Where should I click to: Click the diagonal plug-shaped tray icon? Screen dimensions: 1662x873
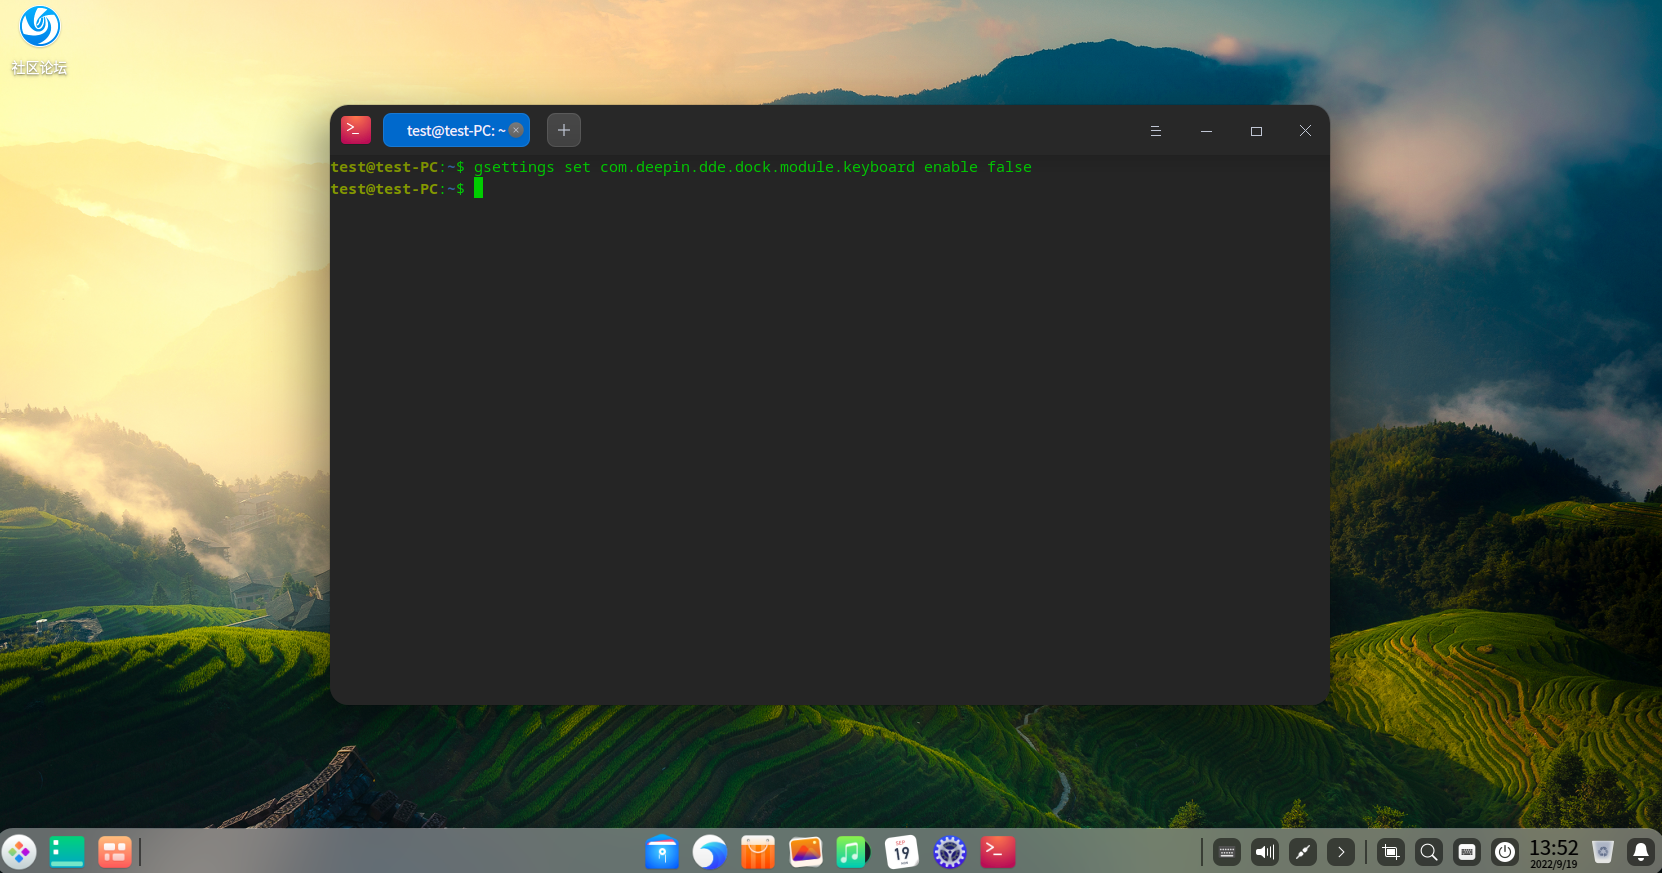point(1303,852)
